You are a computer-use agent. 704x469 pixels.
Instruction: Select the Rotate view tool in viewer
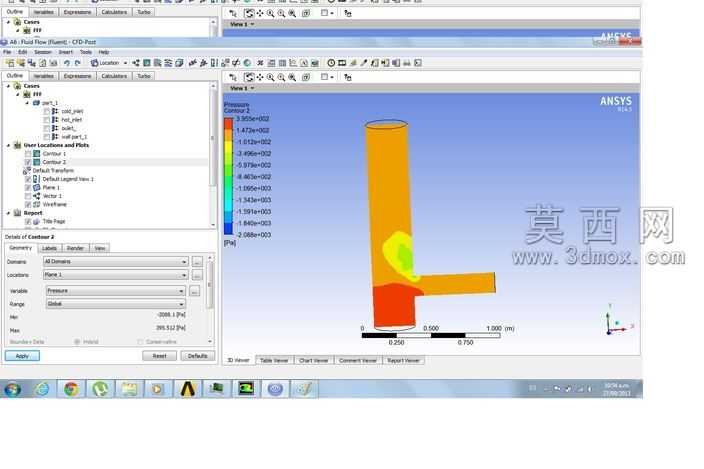[249, 77]
